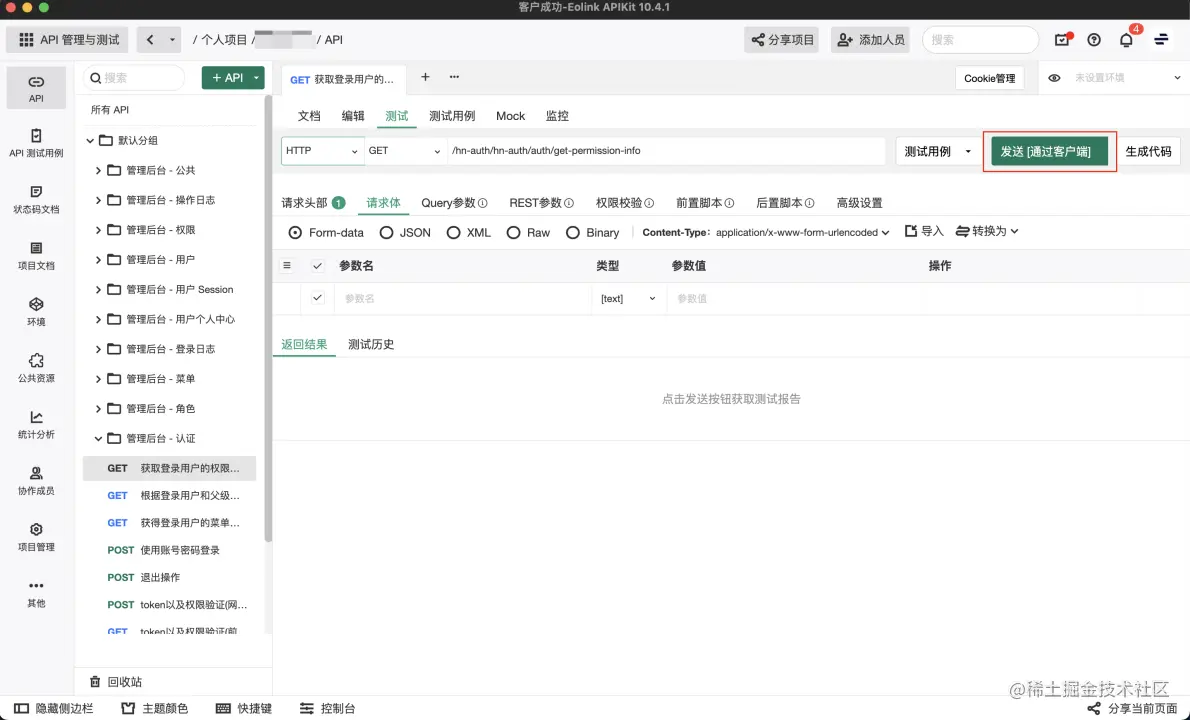Select the Binary radio button
Image resolution: width=1190 pixels, height=720 pixels.
(x=572, y=233)
